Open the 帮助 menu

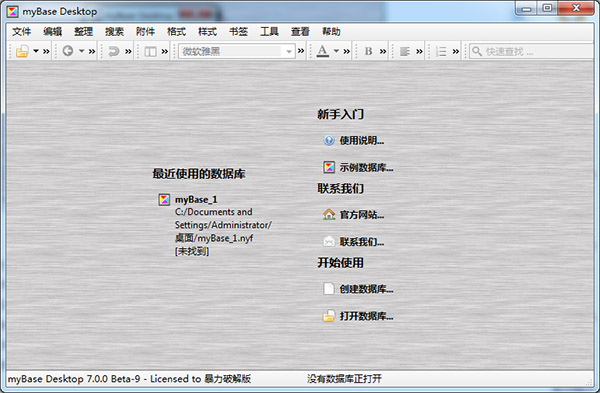(x=331, y=31)
